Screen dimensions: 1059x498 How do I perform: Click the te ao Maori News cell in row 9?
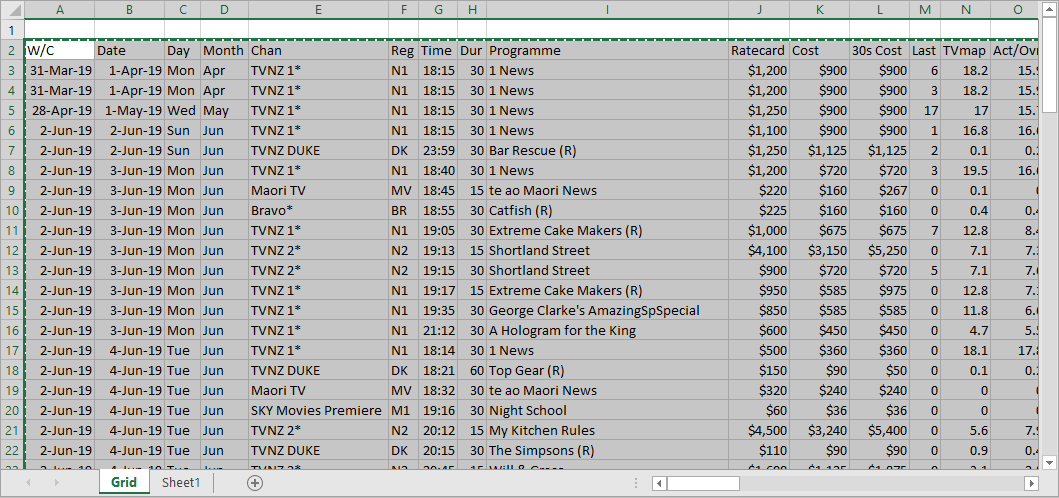607,190
